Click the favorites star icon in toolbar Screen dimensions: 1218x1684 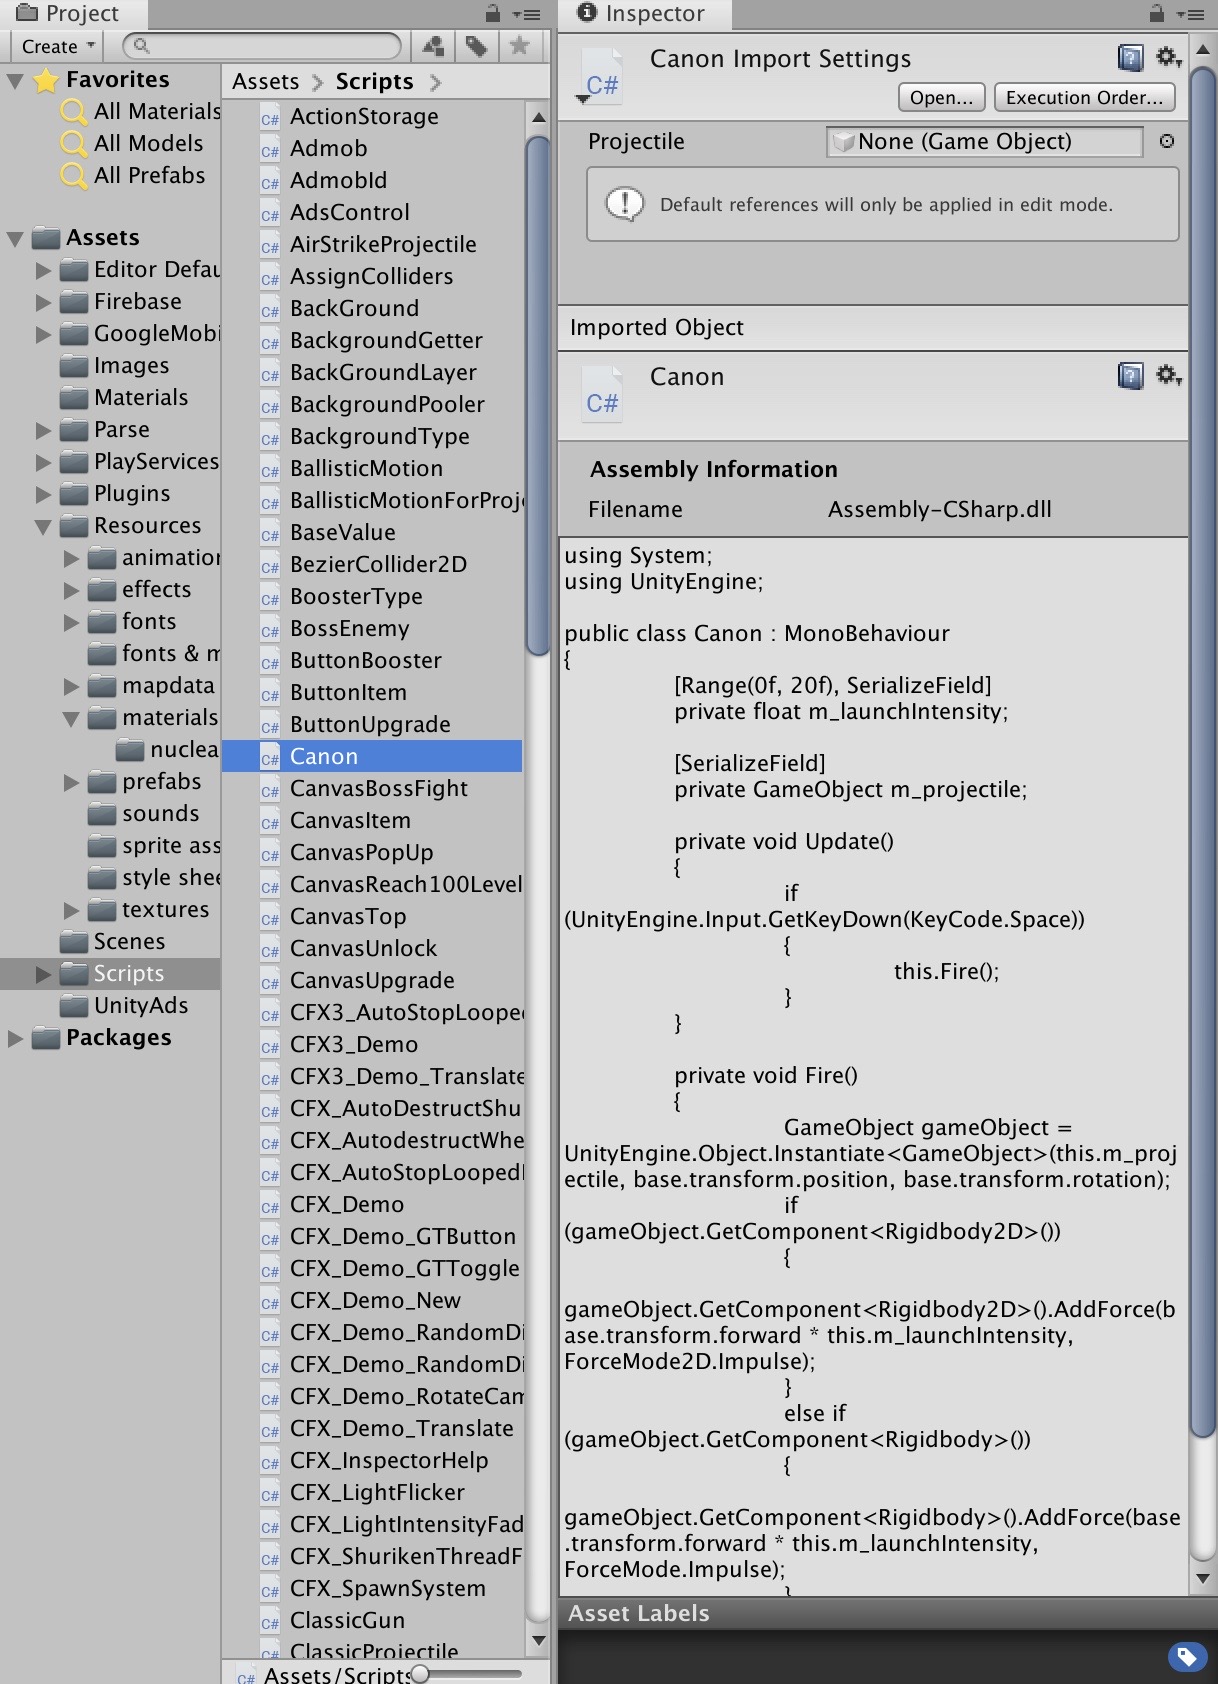coord(519,46)
